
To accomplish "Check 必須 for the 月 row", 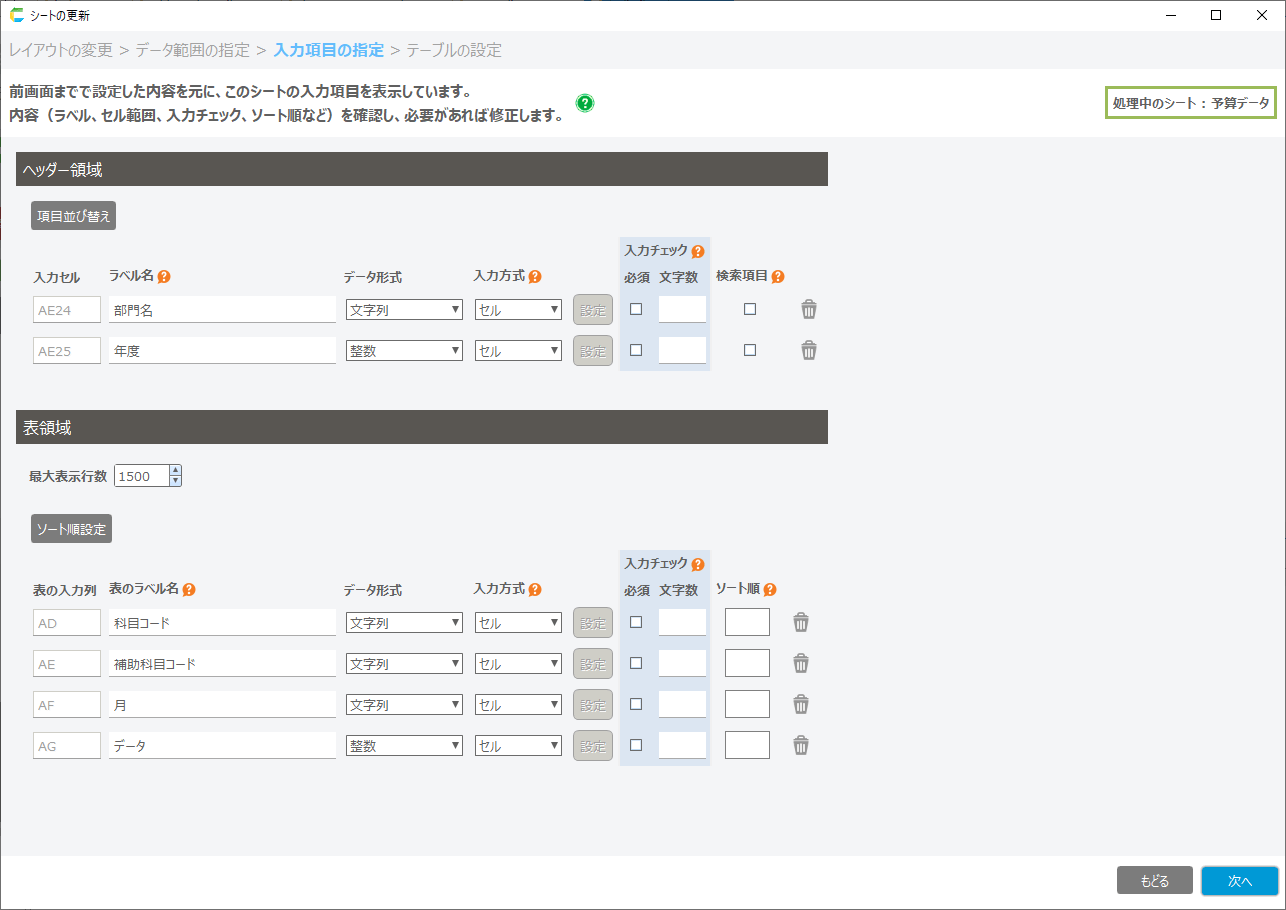I will click(636, 704).
